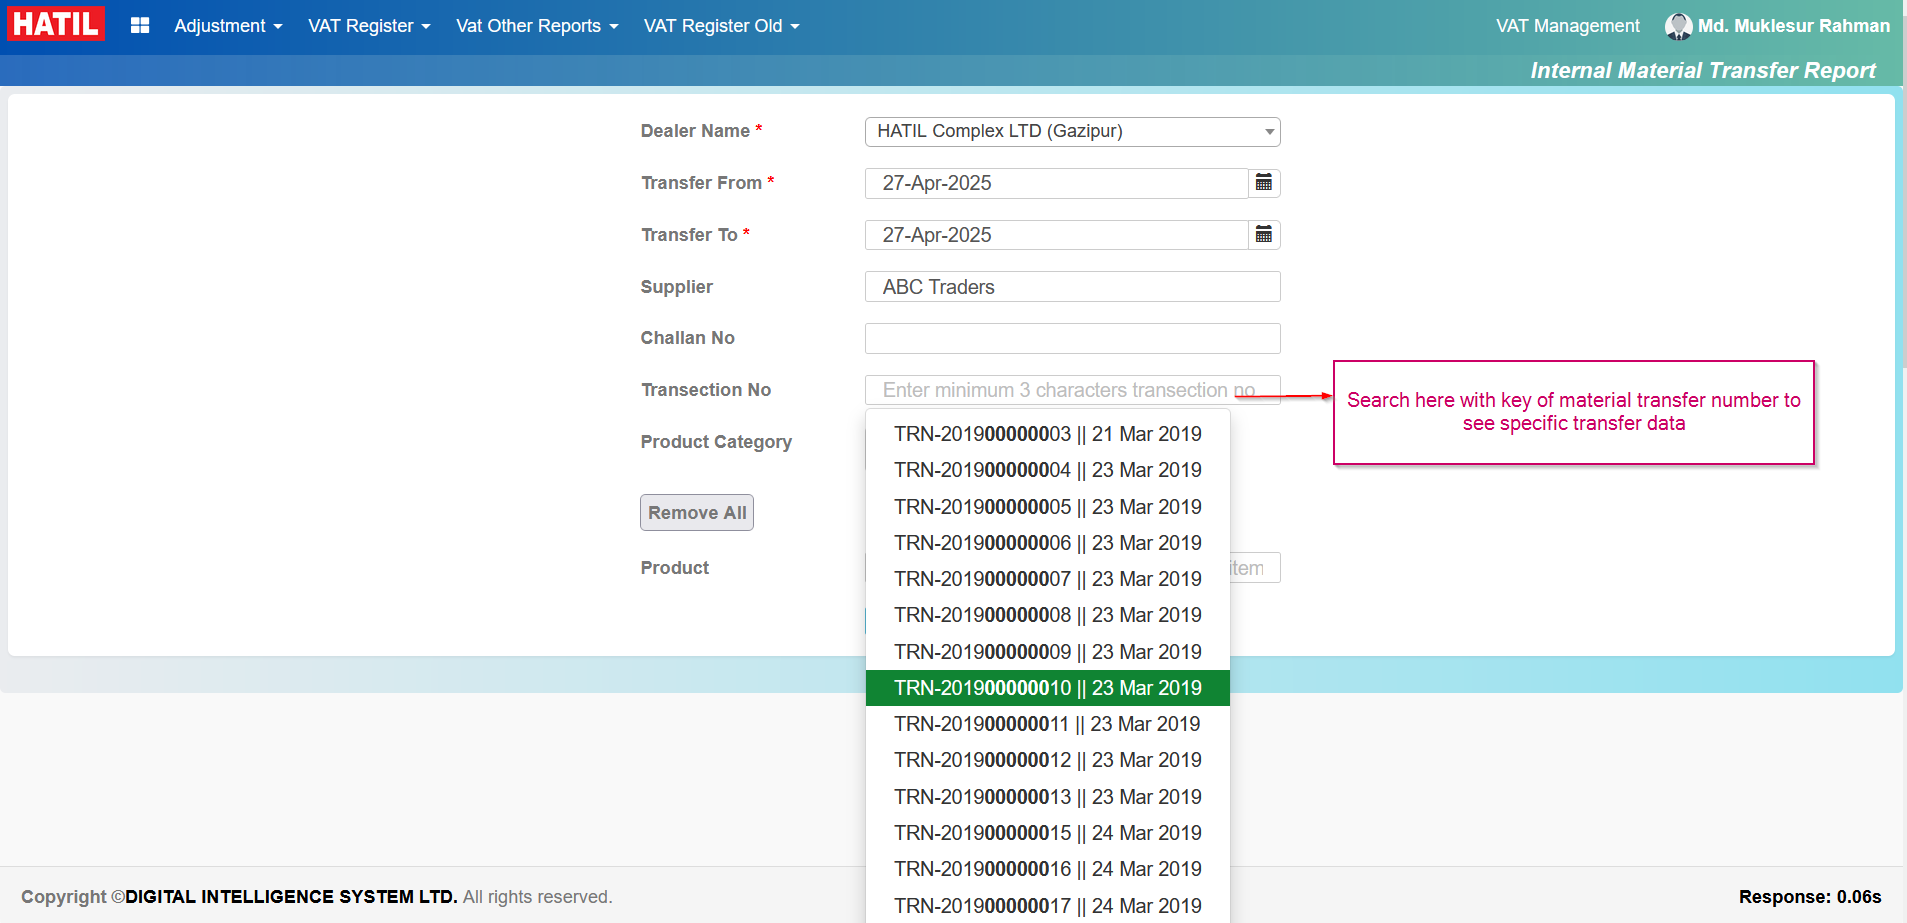Screen dimensions: 1907x923
Task: Click the Challan No input field
Action: tap(1072, 338)
